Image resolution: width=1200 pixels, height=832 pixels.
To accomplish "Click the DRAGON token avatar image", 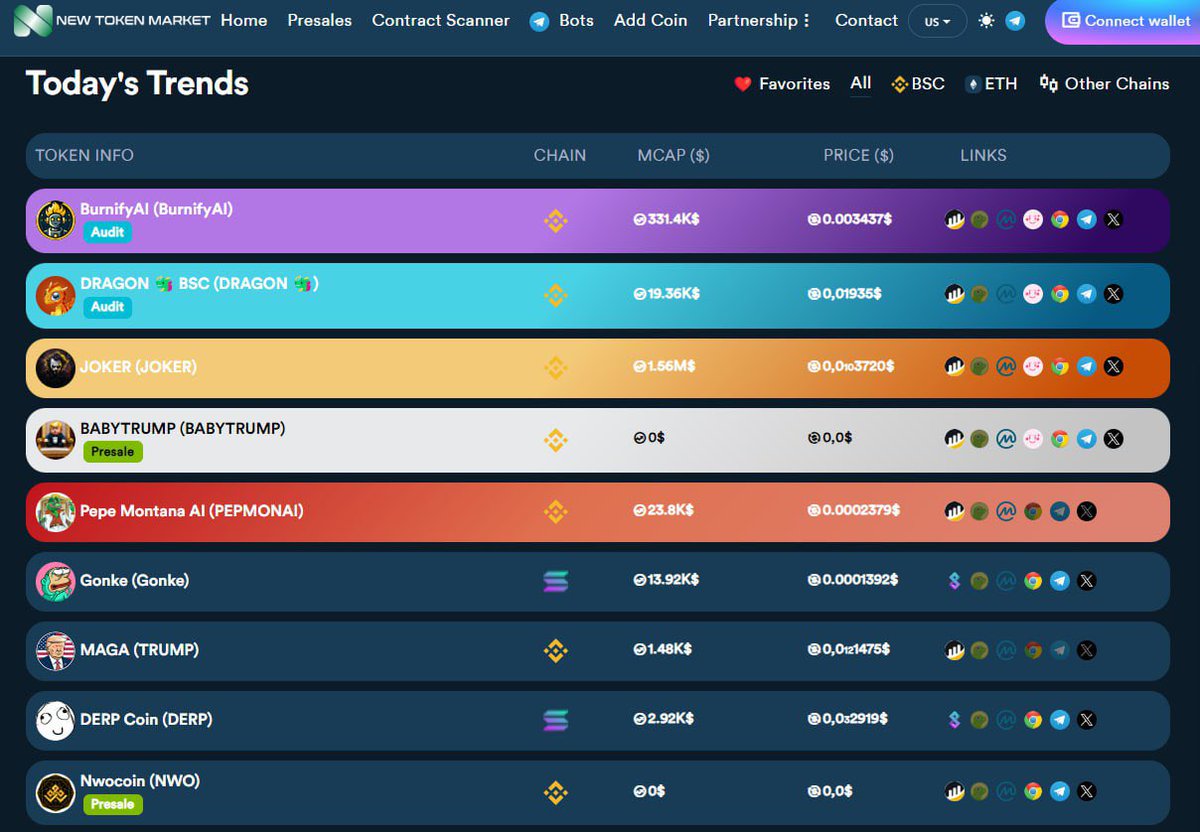I will (x=56, y=296).
